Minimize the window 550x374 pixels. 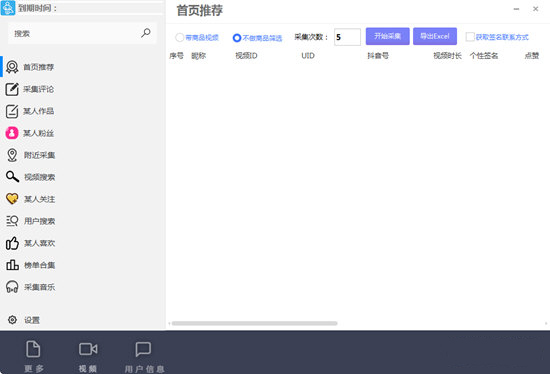[x=516, y=9]
